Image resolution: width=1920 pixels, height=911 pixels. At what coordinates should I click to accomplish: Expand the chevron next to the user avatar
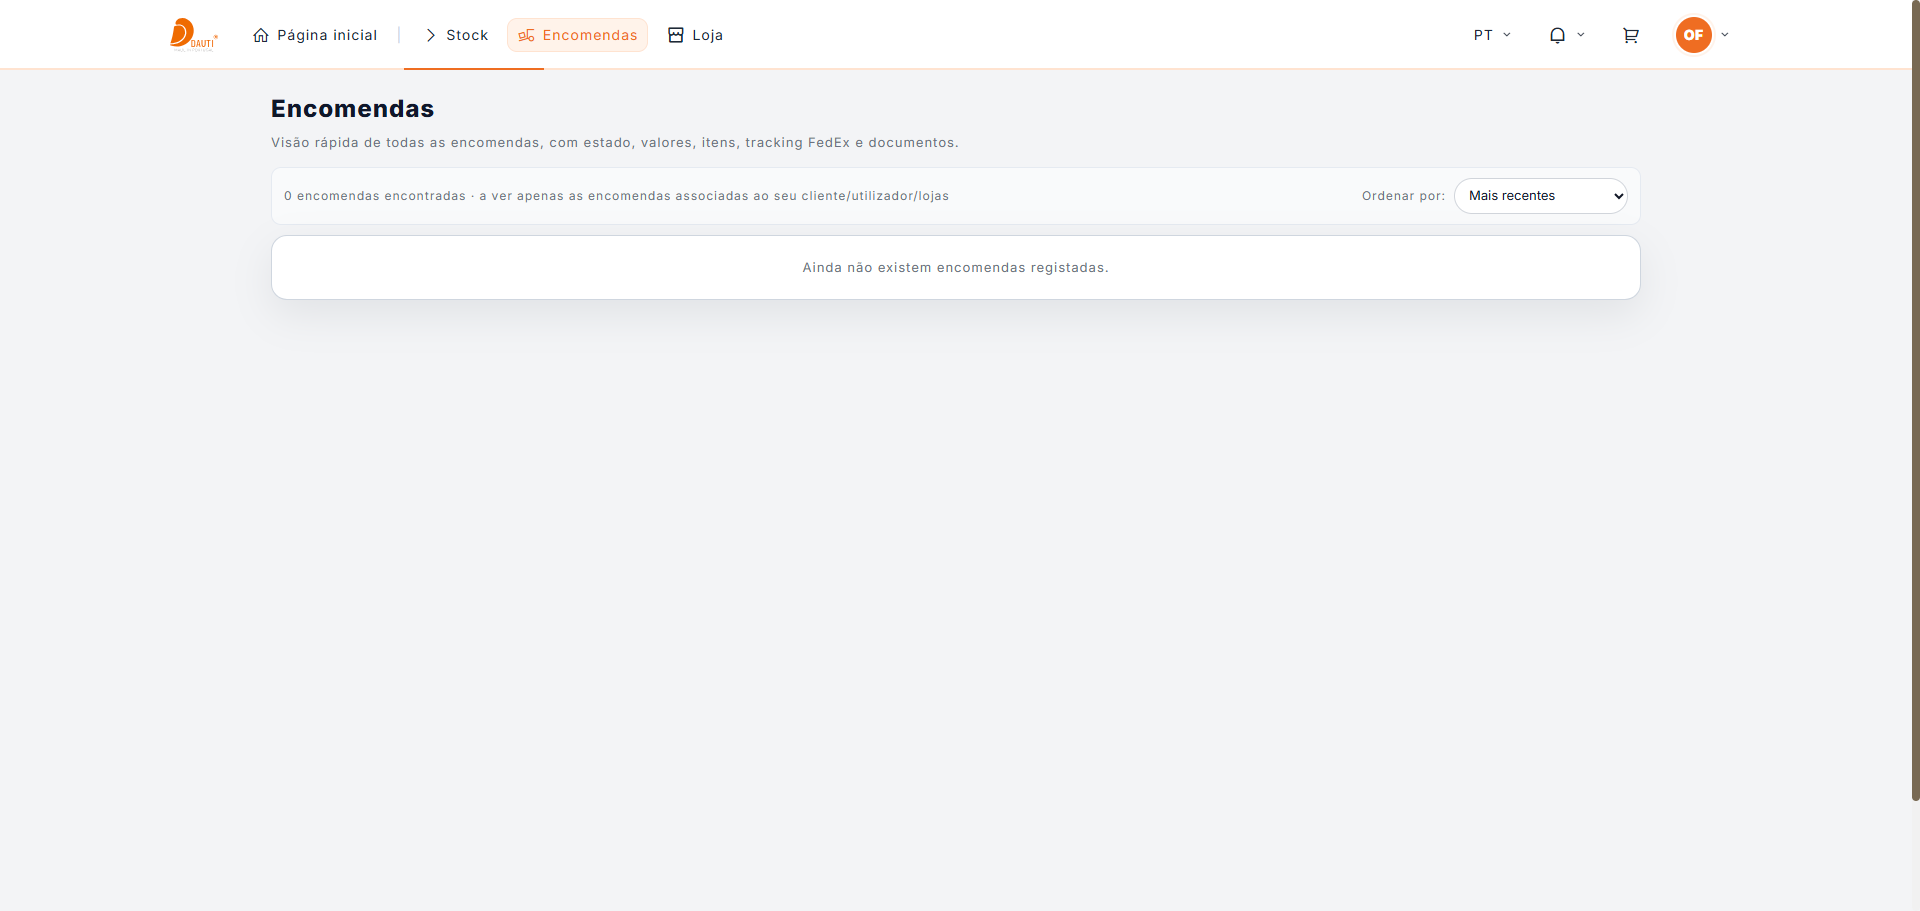[1725, 35]
